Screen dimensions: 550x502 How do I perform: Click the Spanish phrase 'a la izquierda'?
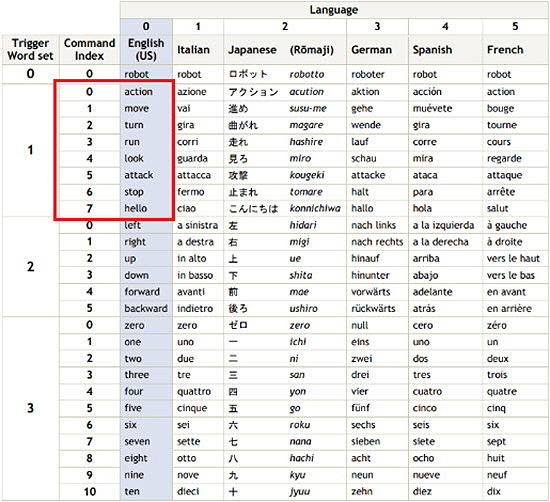pos(443,226)
